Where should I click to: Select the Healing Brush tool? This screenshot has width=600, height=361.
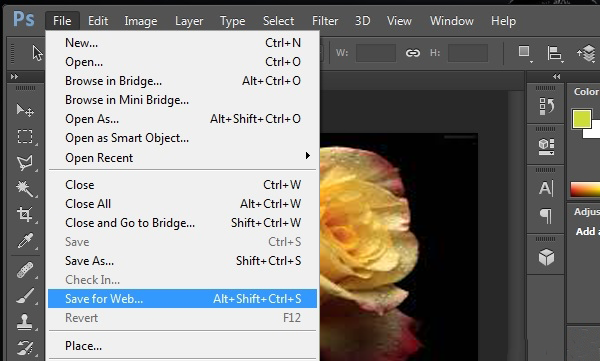tap(25, 270)
